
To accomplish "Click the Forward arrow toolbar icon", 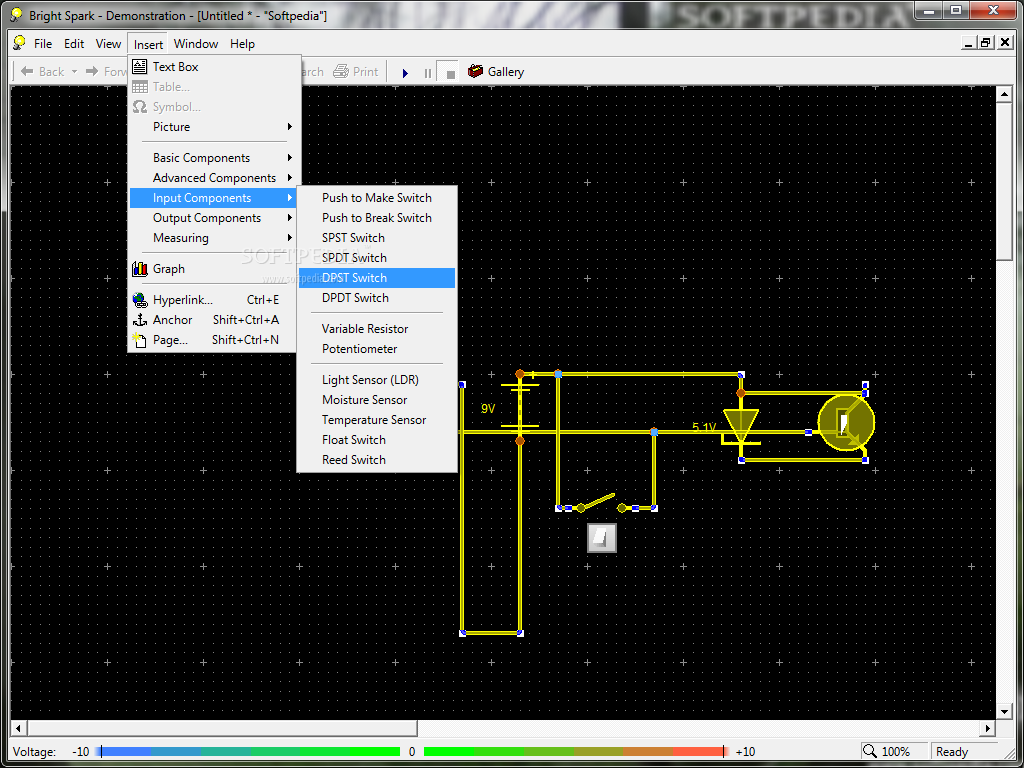I will [x=92, y=71].
